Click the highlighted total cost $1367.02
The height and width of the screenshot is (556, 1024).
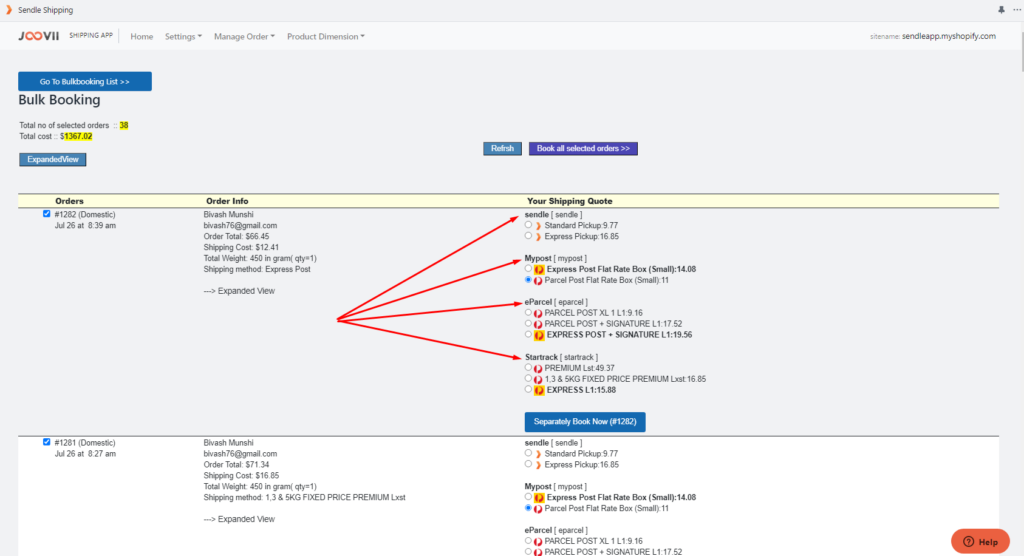click(76, 137)
